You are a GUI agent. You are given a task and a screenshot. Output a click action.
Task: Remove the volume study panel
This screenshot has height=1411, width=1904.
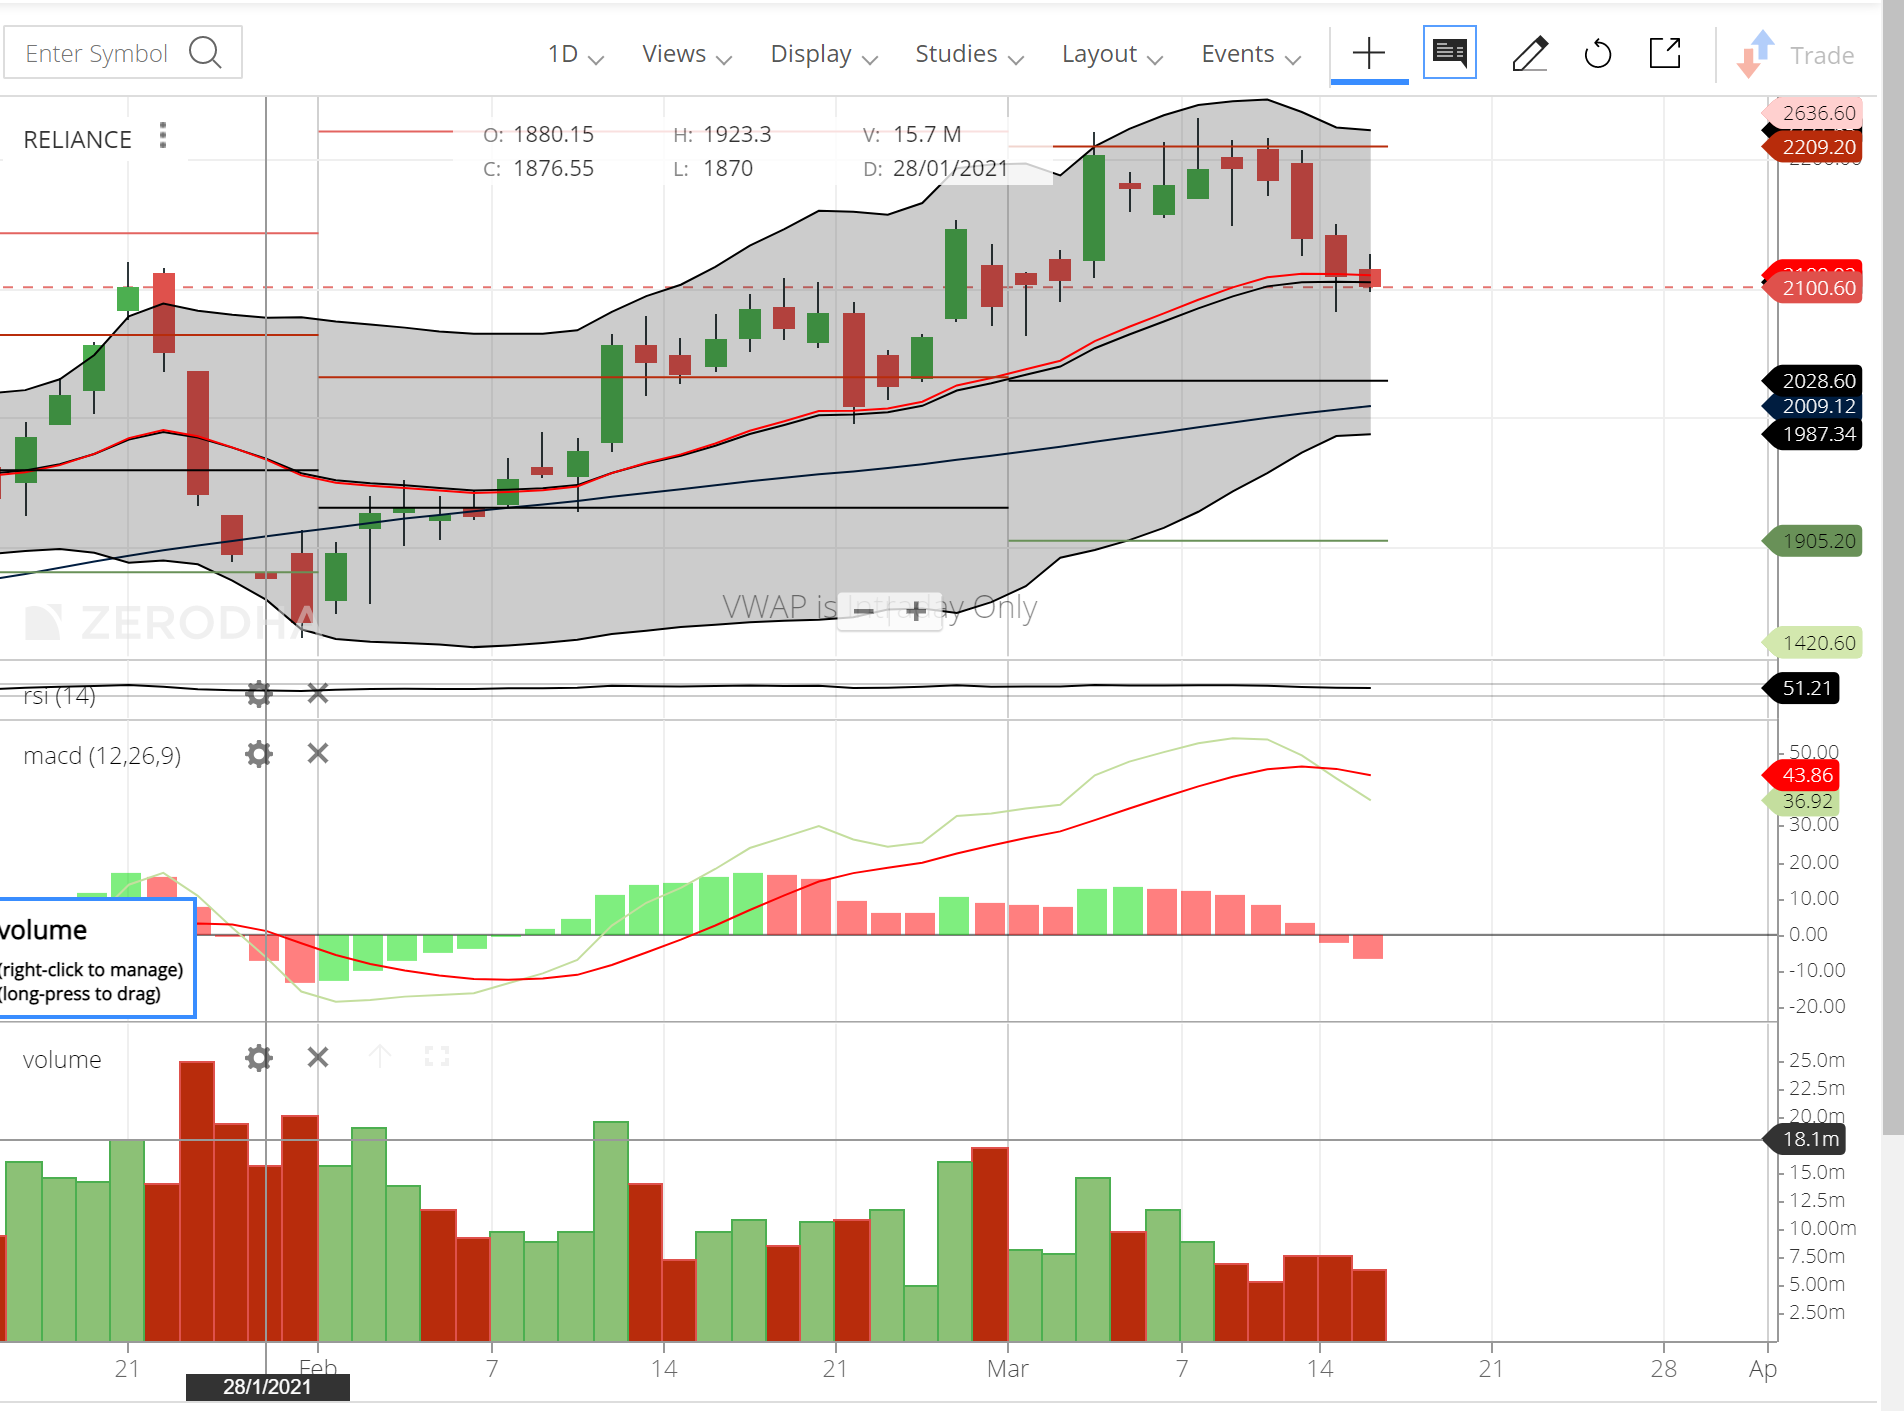[x=318, y=1057]
